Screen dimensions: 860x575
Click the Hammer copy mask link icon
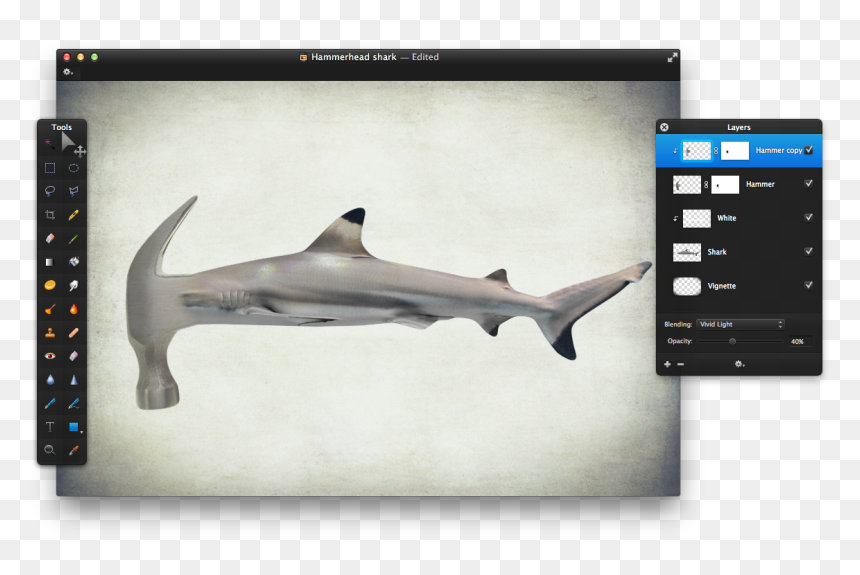(716, 150)
